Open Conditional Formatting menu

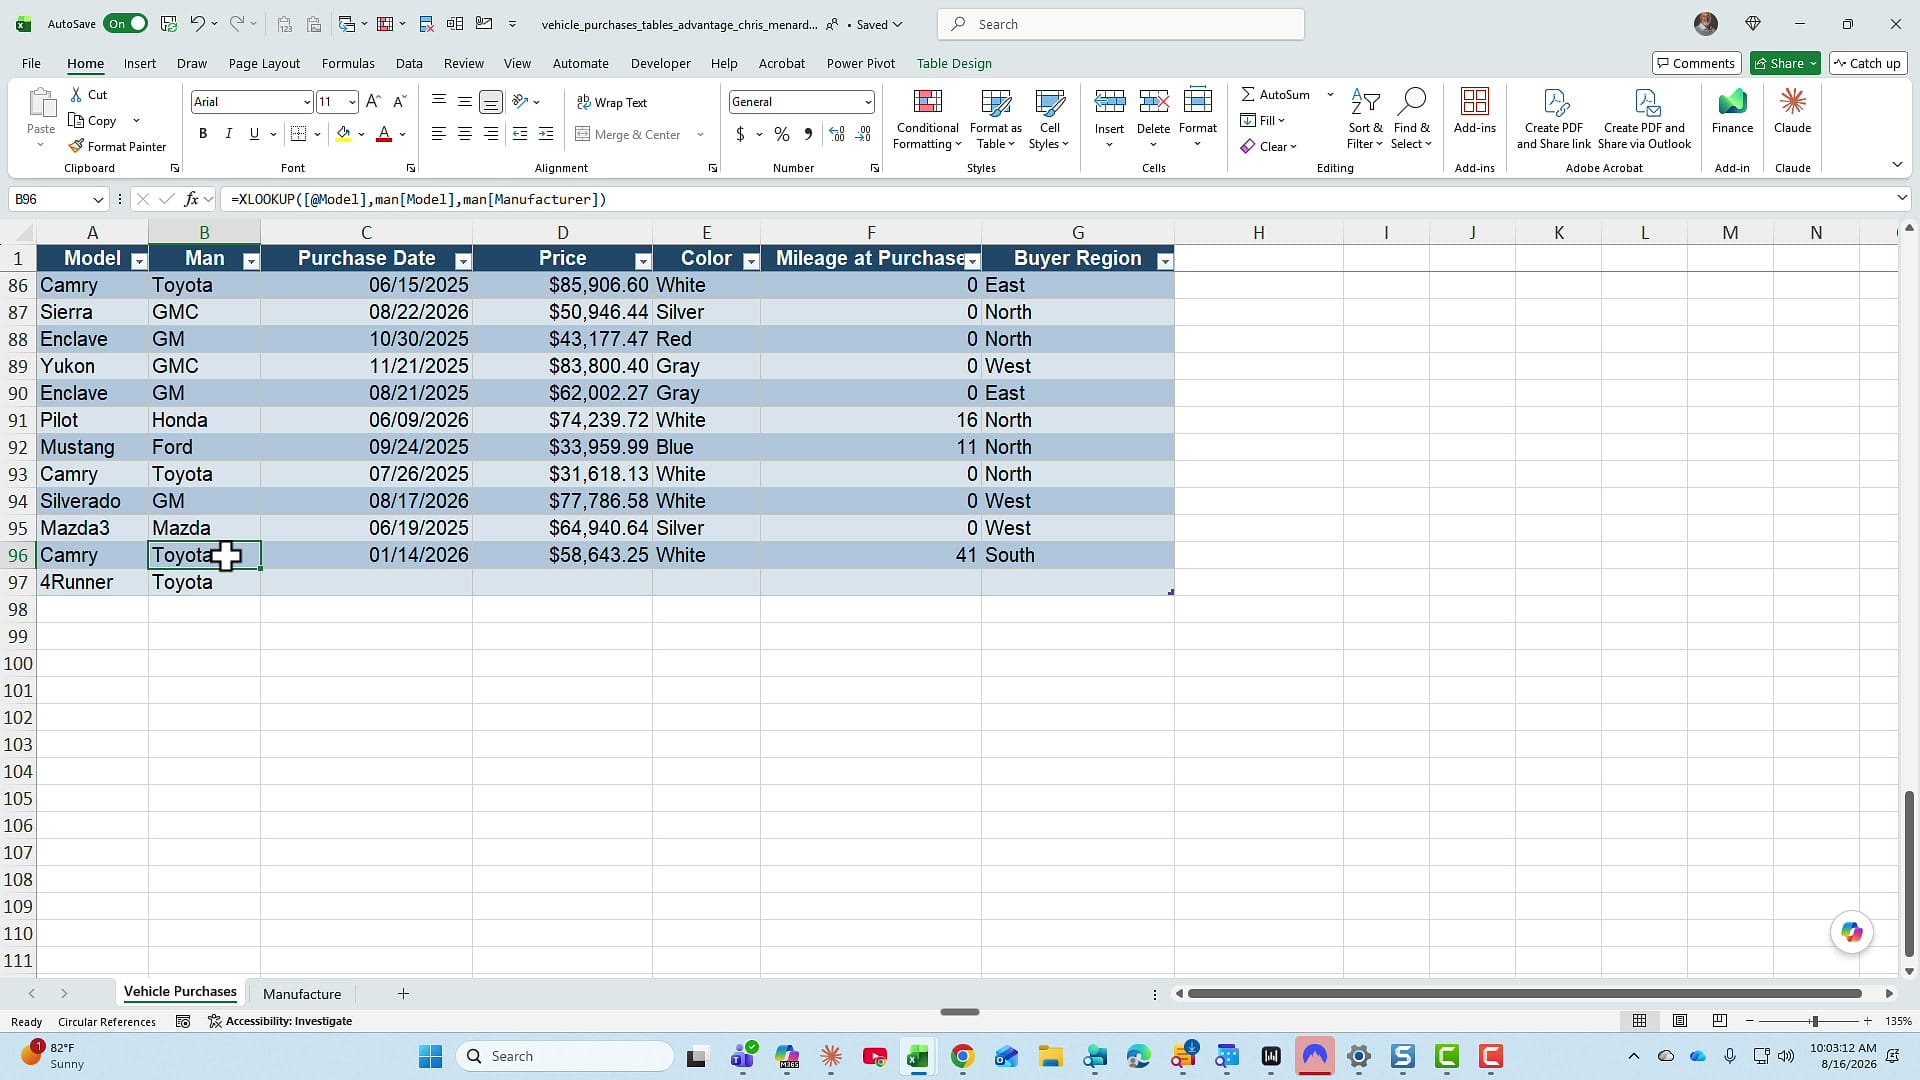(x=927, y=119)
